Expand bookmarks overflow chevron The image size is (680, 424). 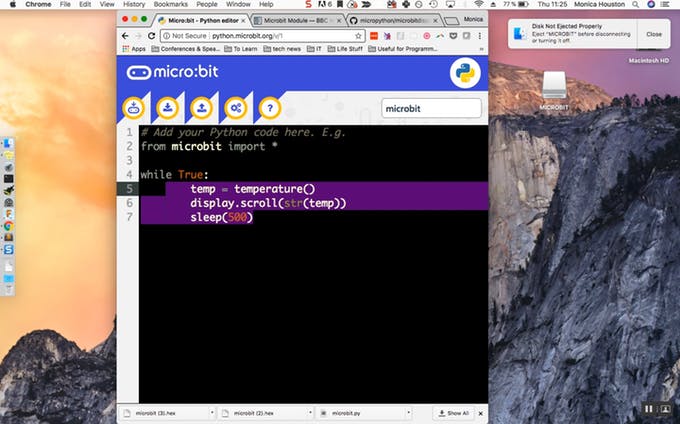(x=481, y=49)
